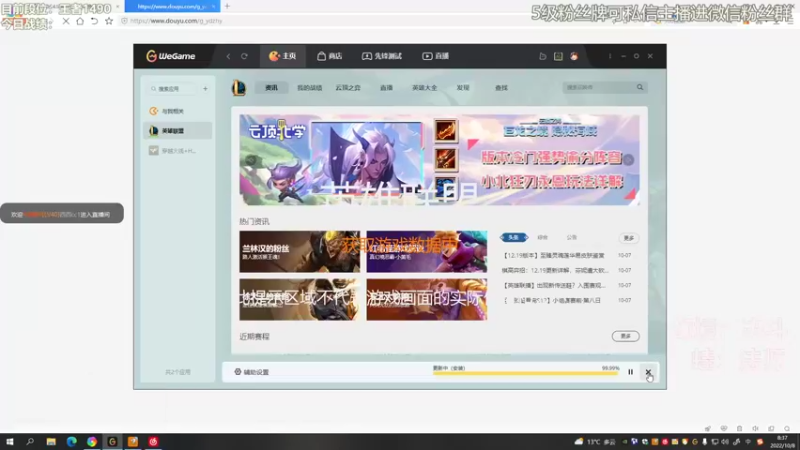Screen dimensions: 800x450
Task: Click the summoner search input field
Action: tap(598, 87)
